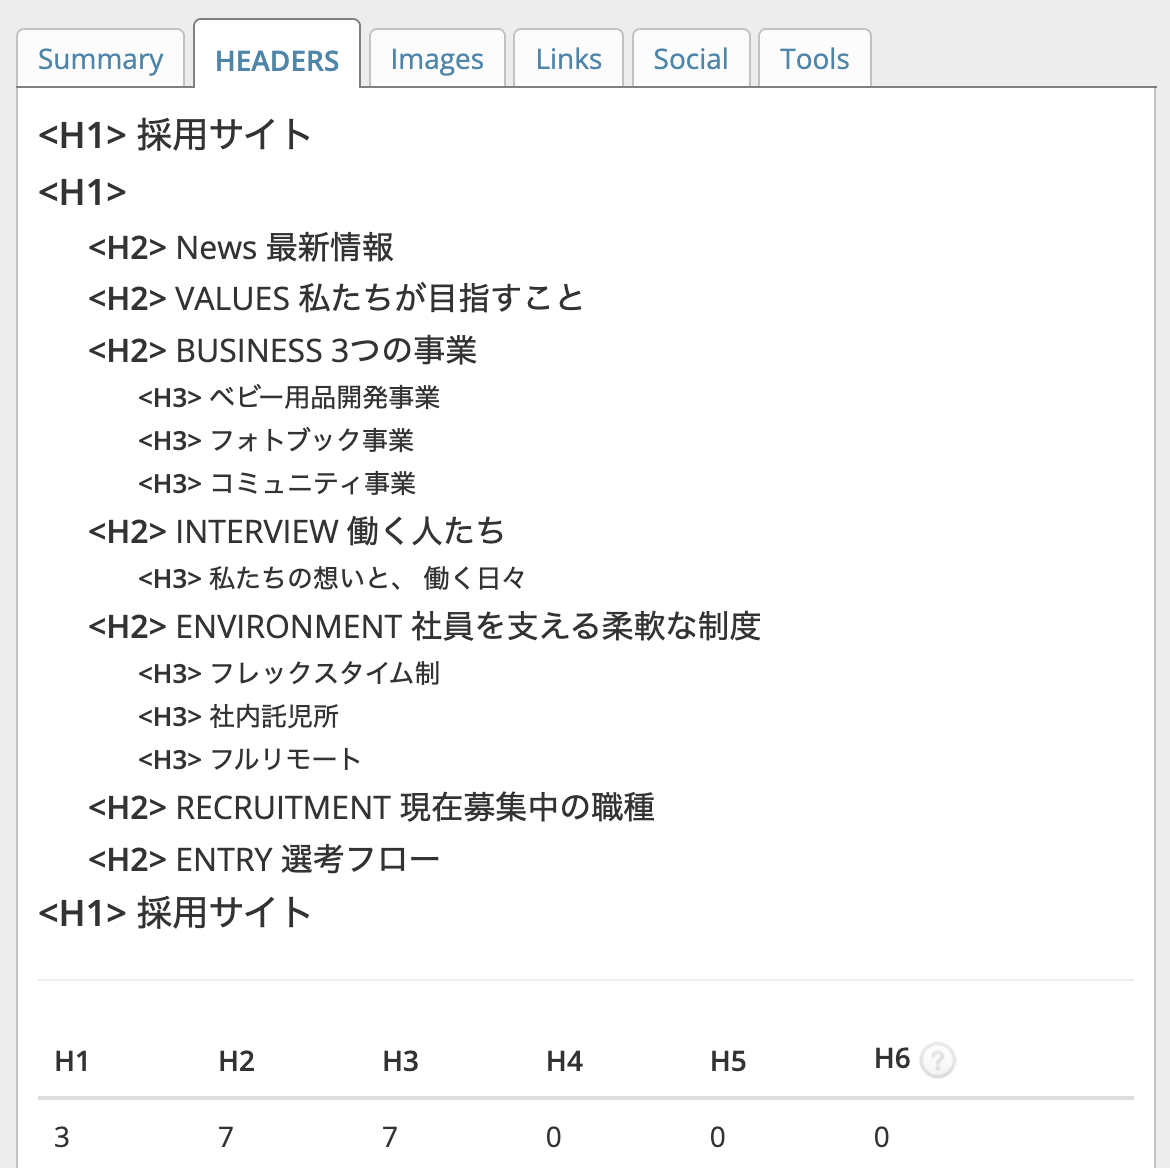1170x1168 pixels.
Task: Click the H3 コミュニティ事業 entry
Action: [x=277, y=484]
